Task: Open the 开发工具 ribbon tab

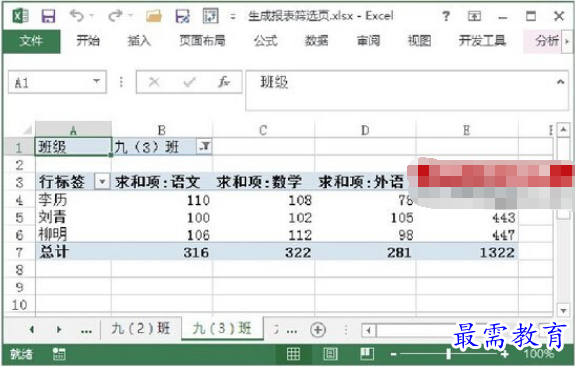Action: click(x=482, y=41)
